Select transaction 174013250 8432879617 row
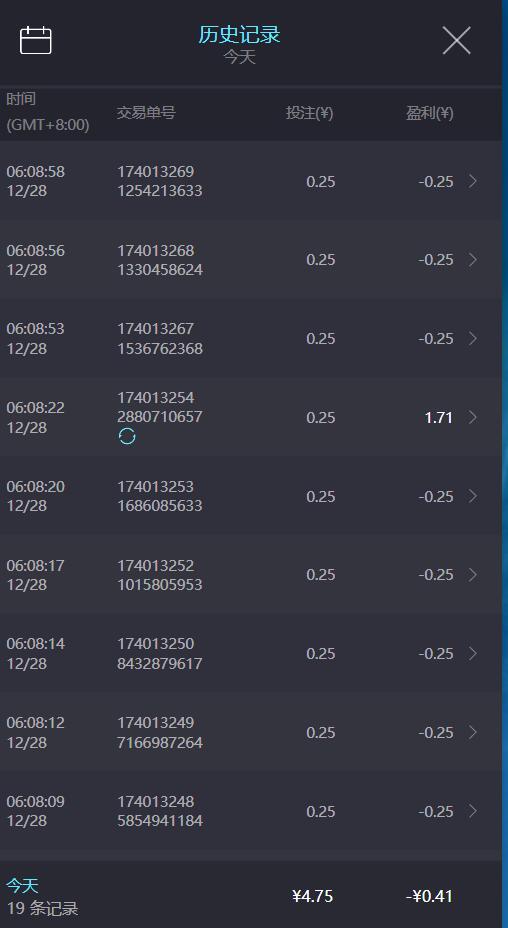The width and height of the screenshot is (508, 928). 251,653
